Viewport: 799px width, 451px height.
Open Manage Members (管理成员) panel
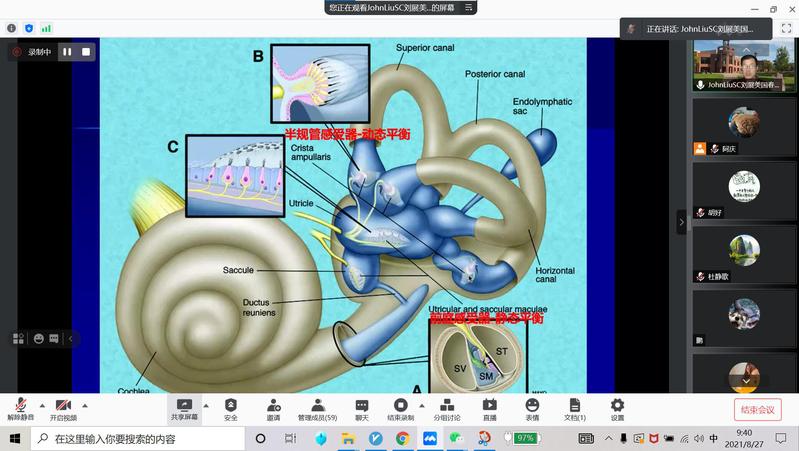tap(317, 406)
